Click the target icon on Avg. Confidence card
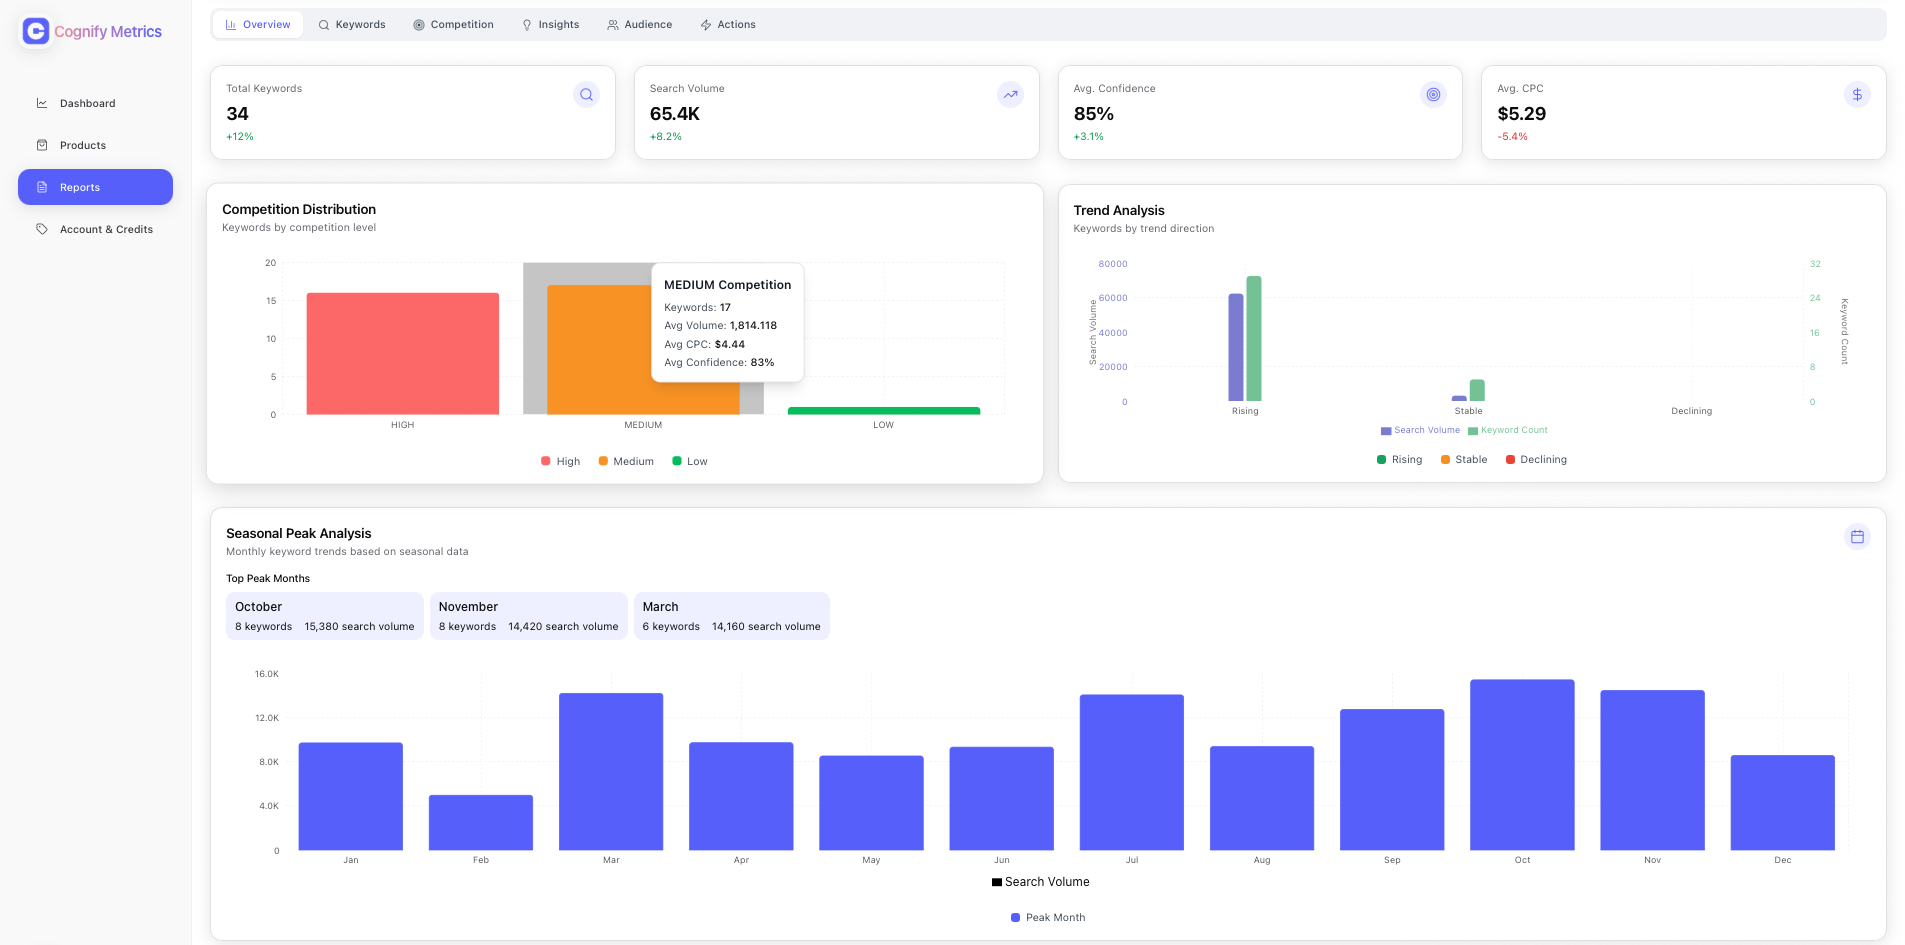Image resolution: width=1905 pixels, height=945 pixels. pyautogui.click(x=1434, y=94)
